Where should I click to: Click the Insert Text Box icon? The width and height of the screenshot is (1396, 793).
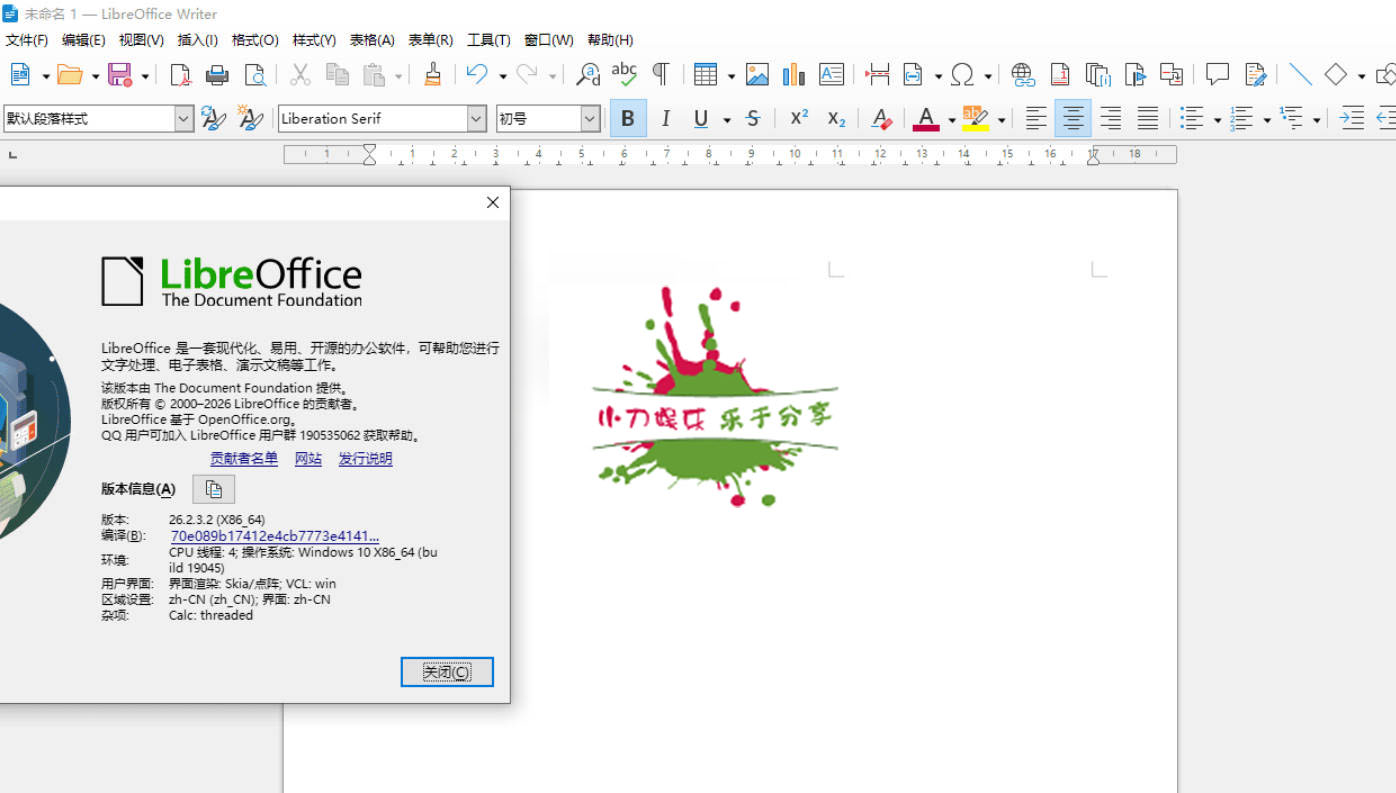pyautogui.click(x=831, y=75)
